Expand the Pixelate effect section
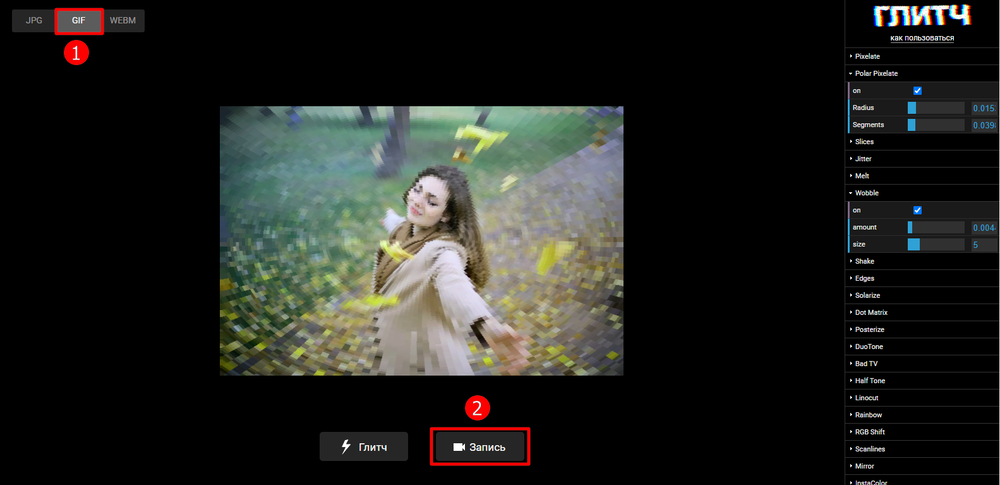Viewport: 1000px width, 485px height. [x=922, y=56]
